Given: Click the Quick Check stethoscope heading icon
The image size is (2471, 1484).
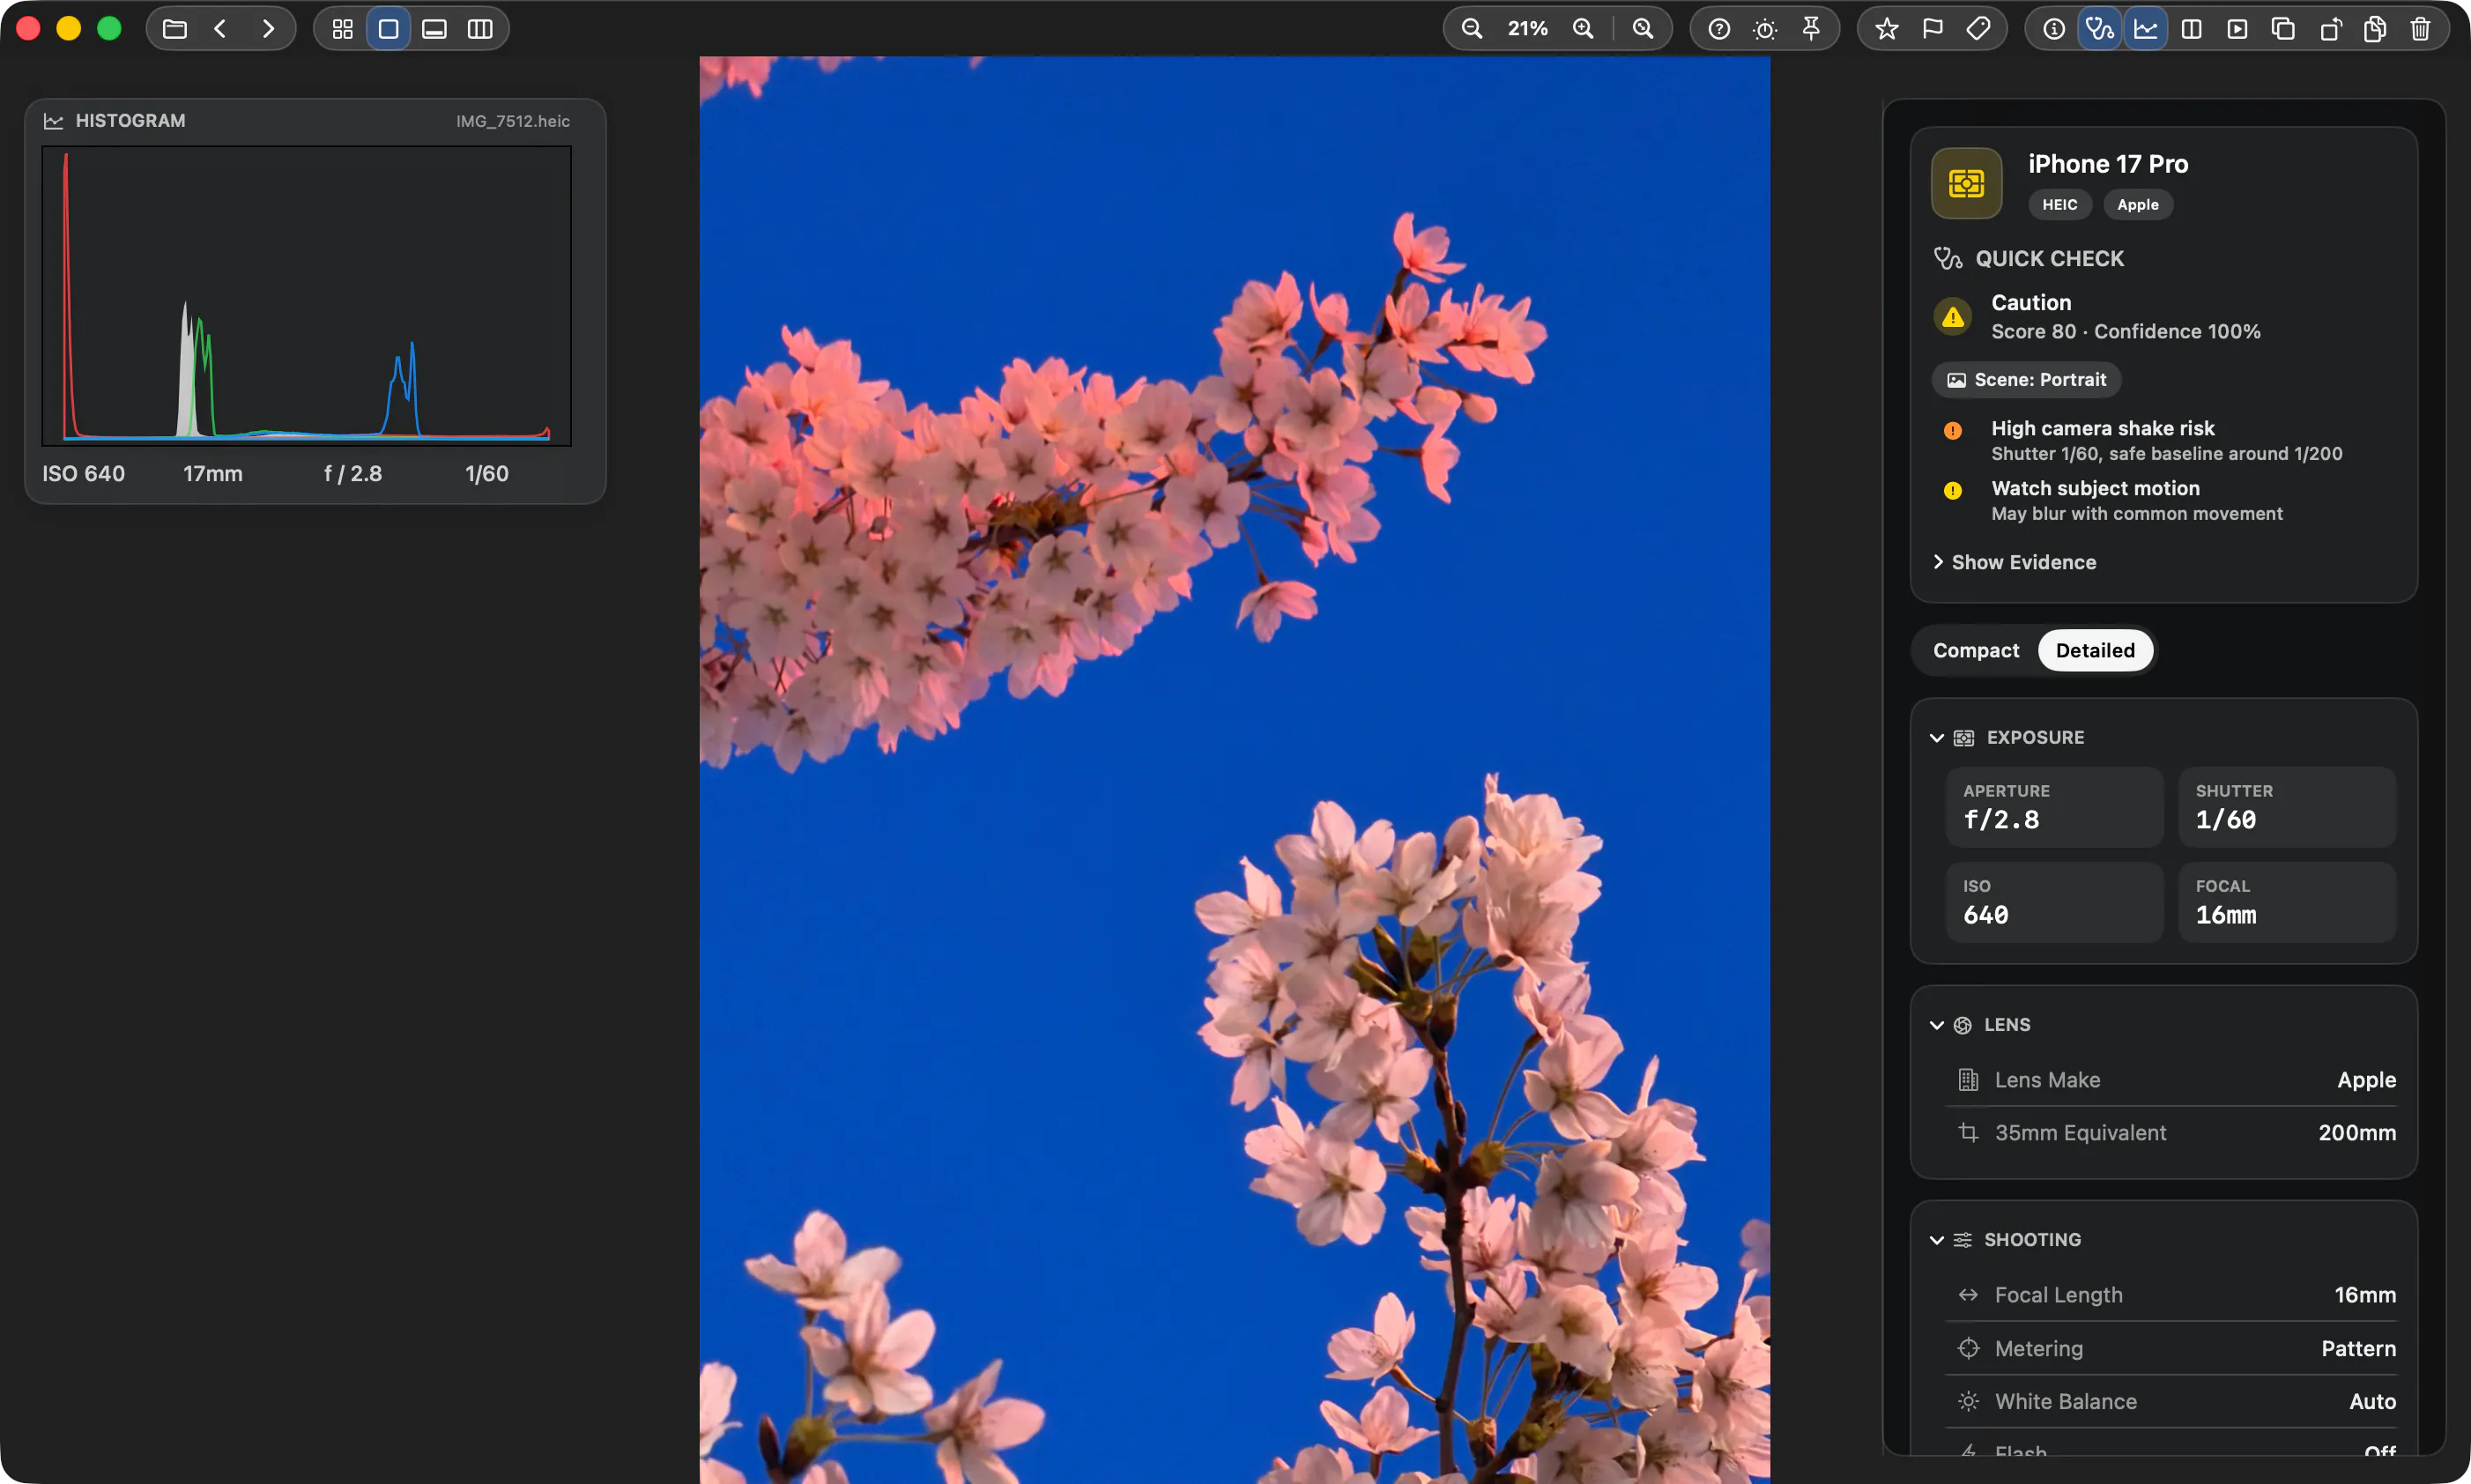Looking at the screenshot, I should (x=1947, y=259).
